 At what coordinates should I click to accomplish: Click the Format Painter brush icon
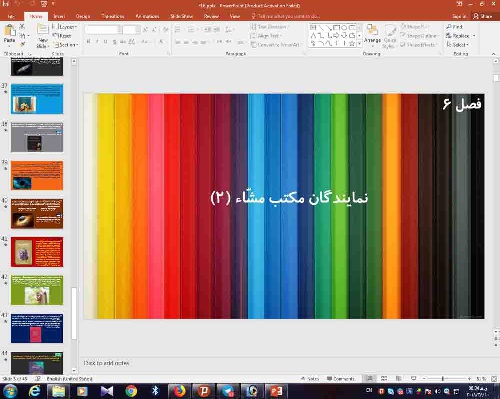click(22, 44)
